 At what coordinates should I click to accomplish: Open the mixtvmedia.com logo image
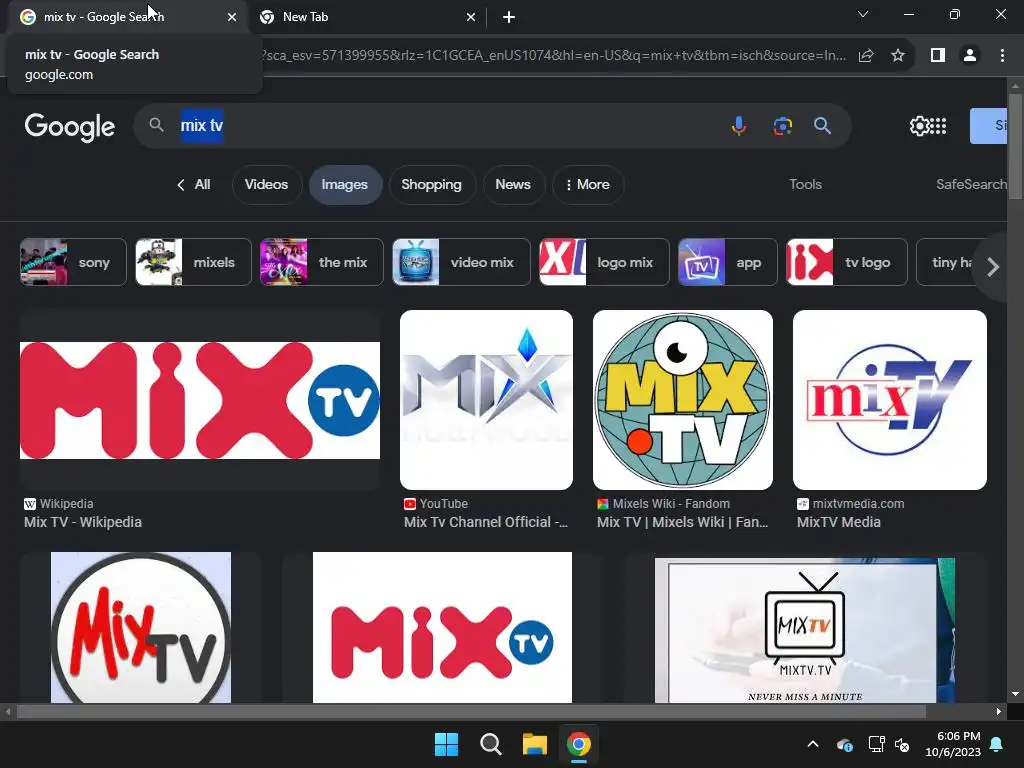click(x=889, y=400)
